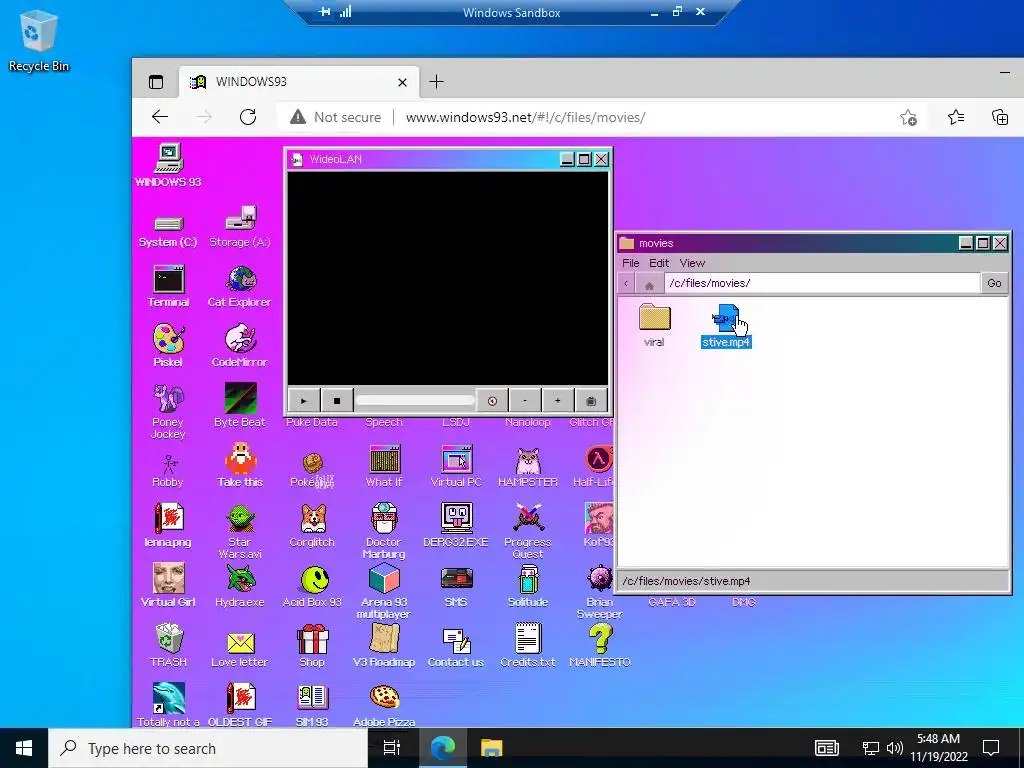Launch Cat Explorer icon
Viewport: 1024px width, 768px height.
click(x=240, y=279)
